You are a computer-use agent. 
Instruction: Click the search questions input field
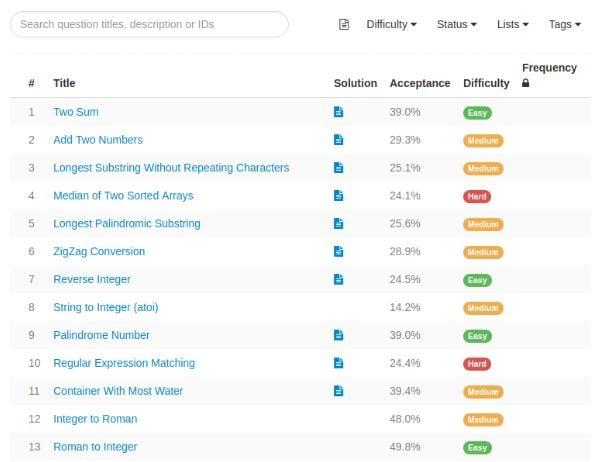(x=149, y=24)
